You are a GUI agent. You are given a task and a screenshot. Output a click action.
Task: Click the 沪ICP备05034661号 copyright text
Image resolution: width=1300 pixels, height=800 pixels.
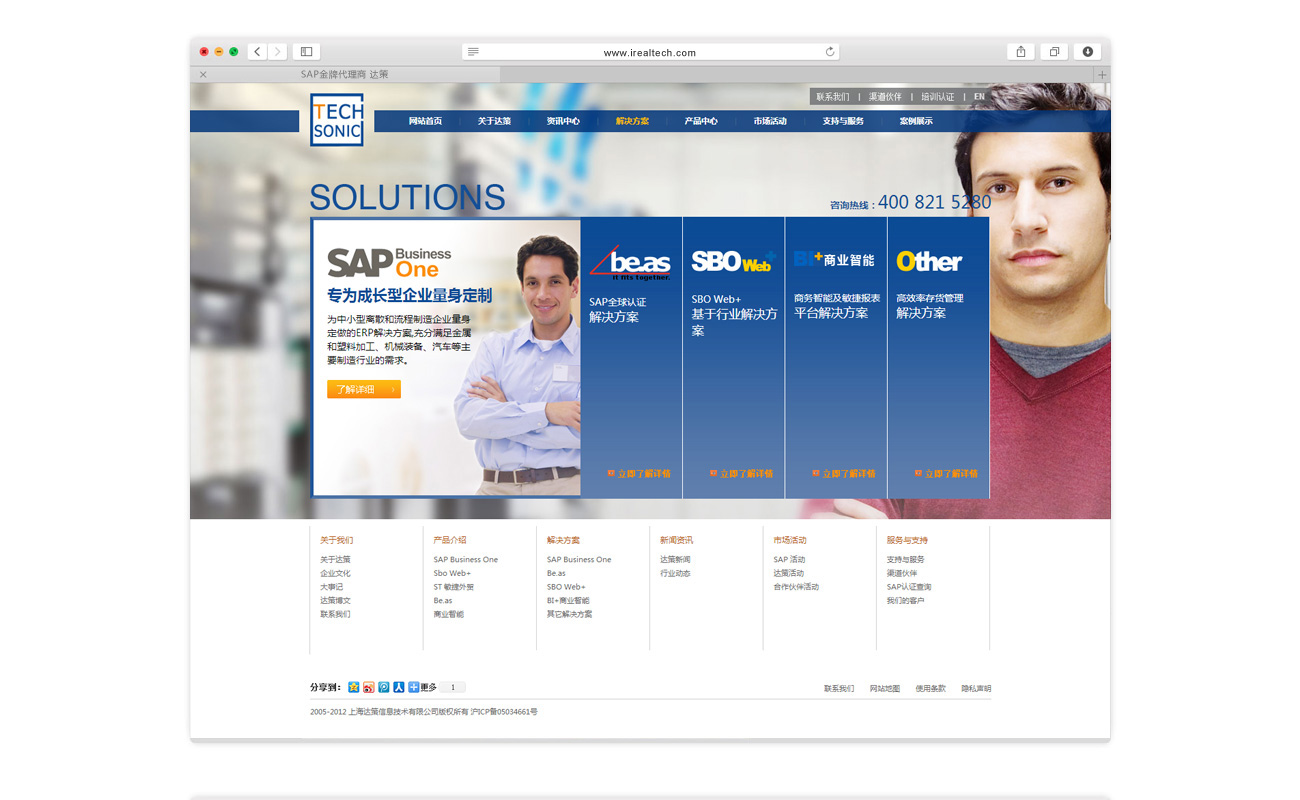pyautogui.click(x=504, y=712)
